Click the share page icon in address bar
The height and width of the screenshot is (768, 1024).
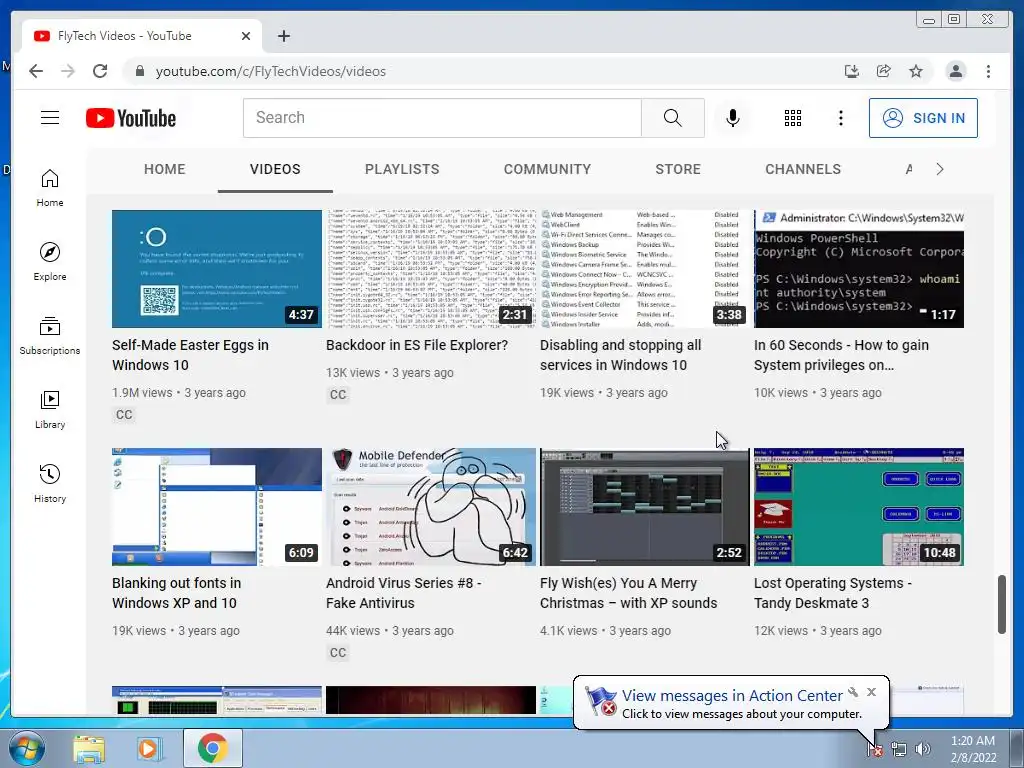pos(884,71)
